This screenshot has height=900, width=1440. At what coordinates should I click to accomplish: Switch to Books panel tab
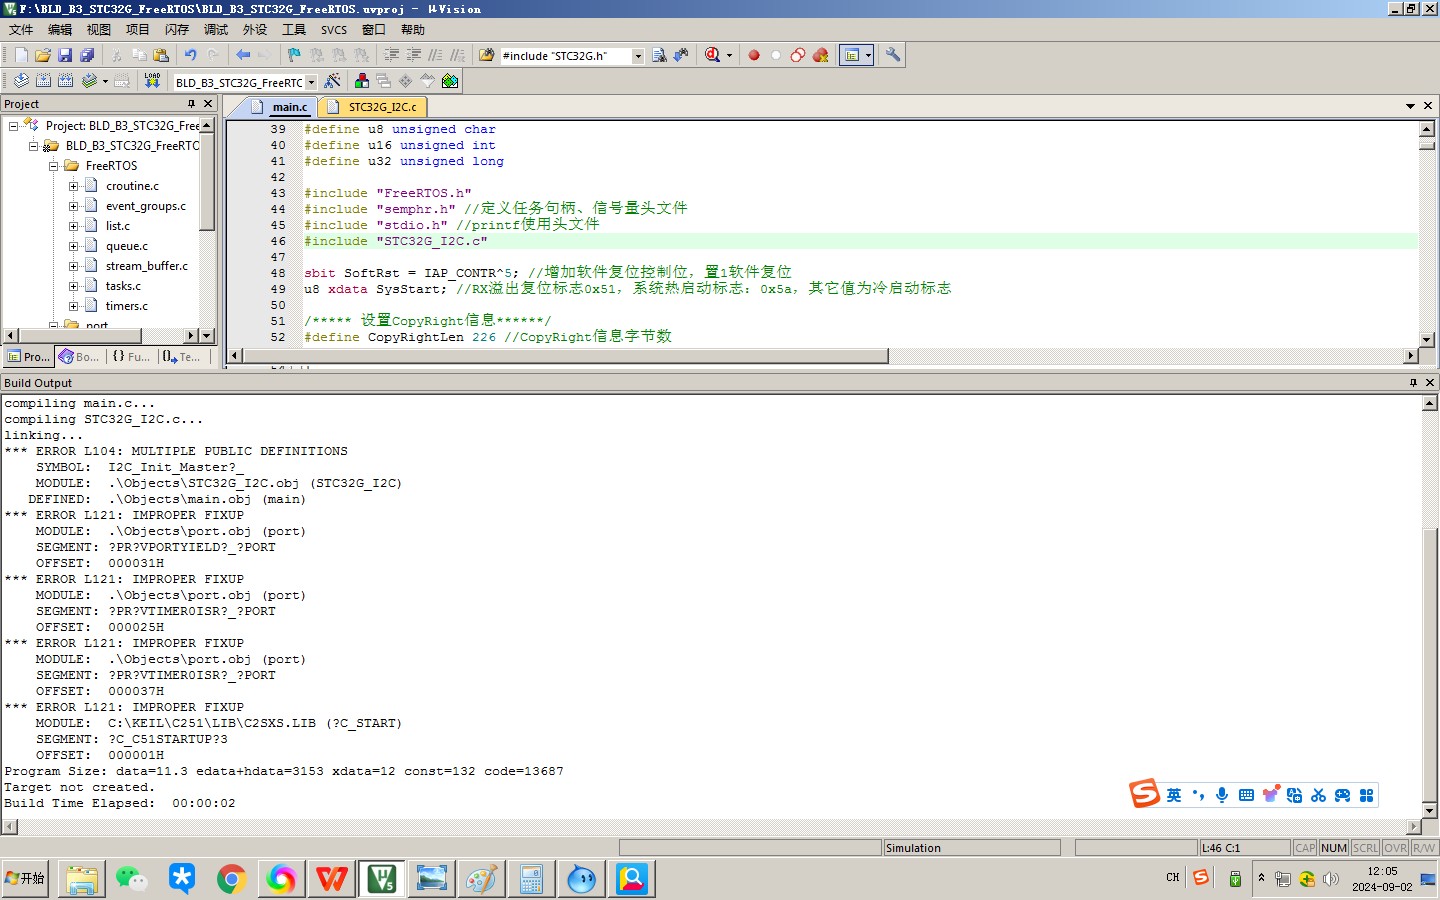tap(79, 357)
